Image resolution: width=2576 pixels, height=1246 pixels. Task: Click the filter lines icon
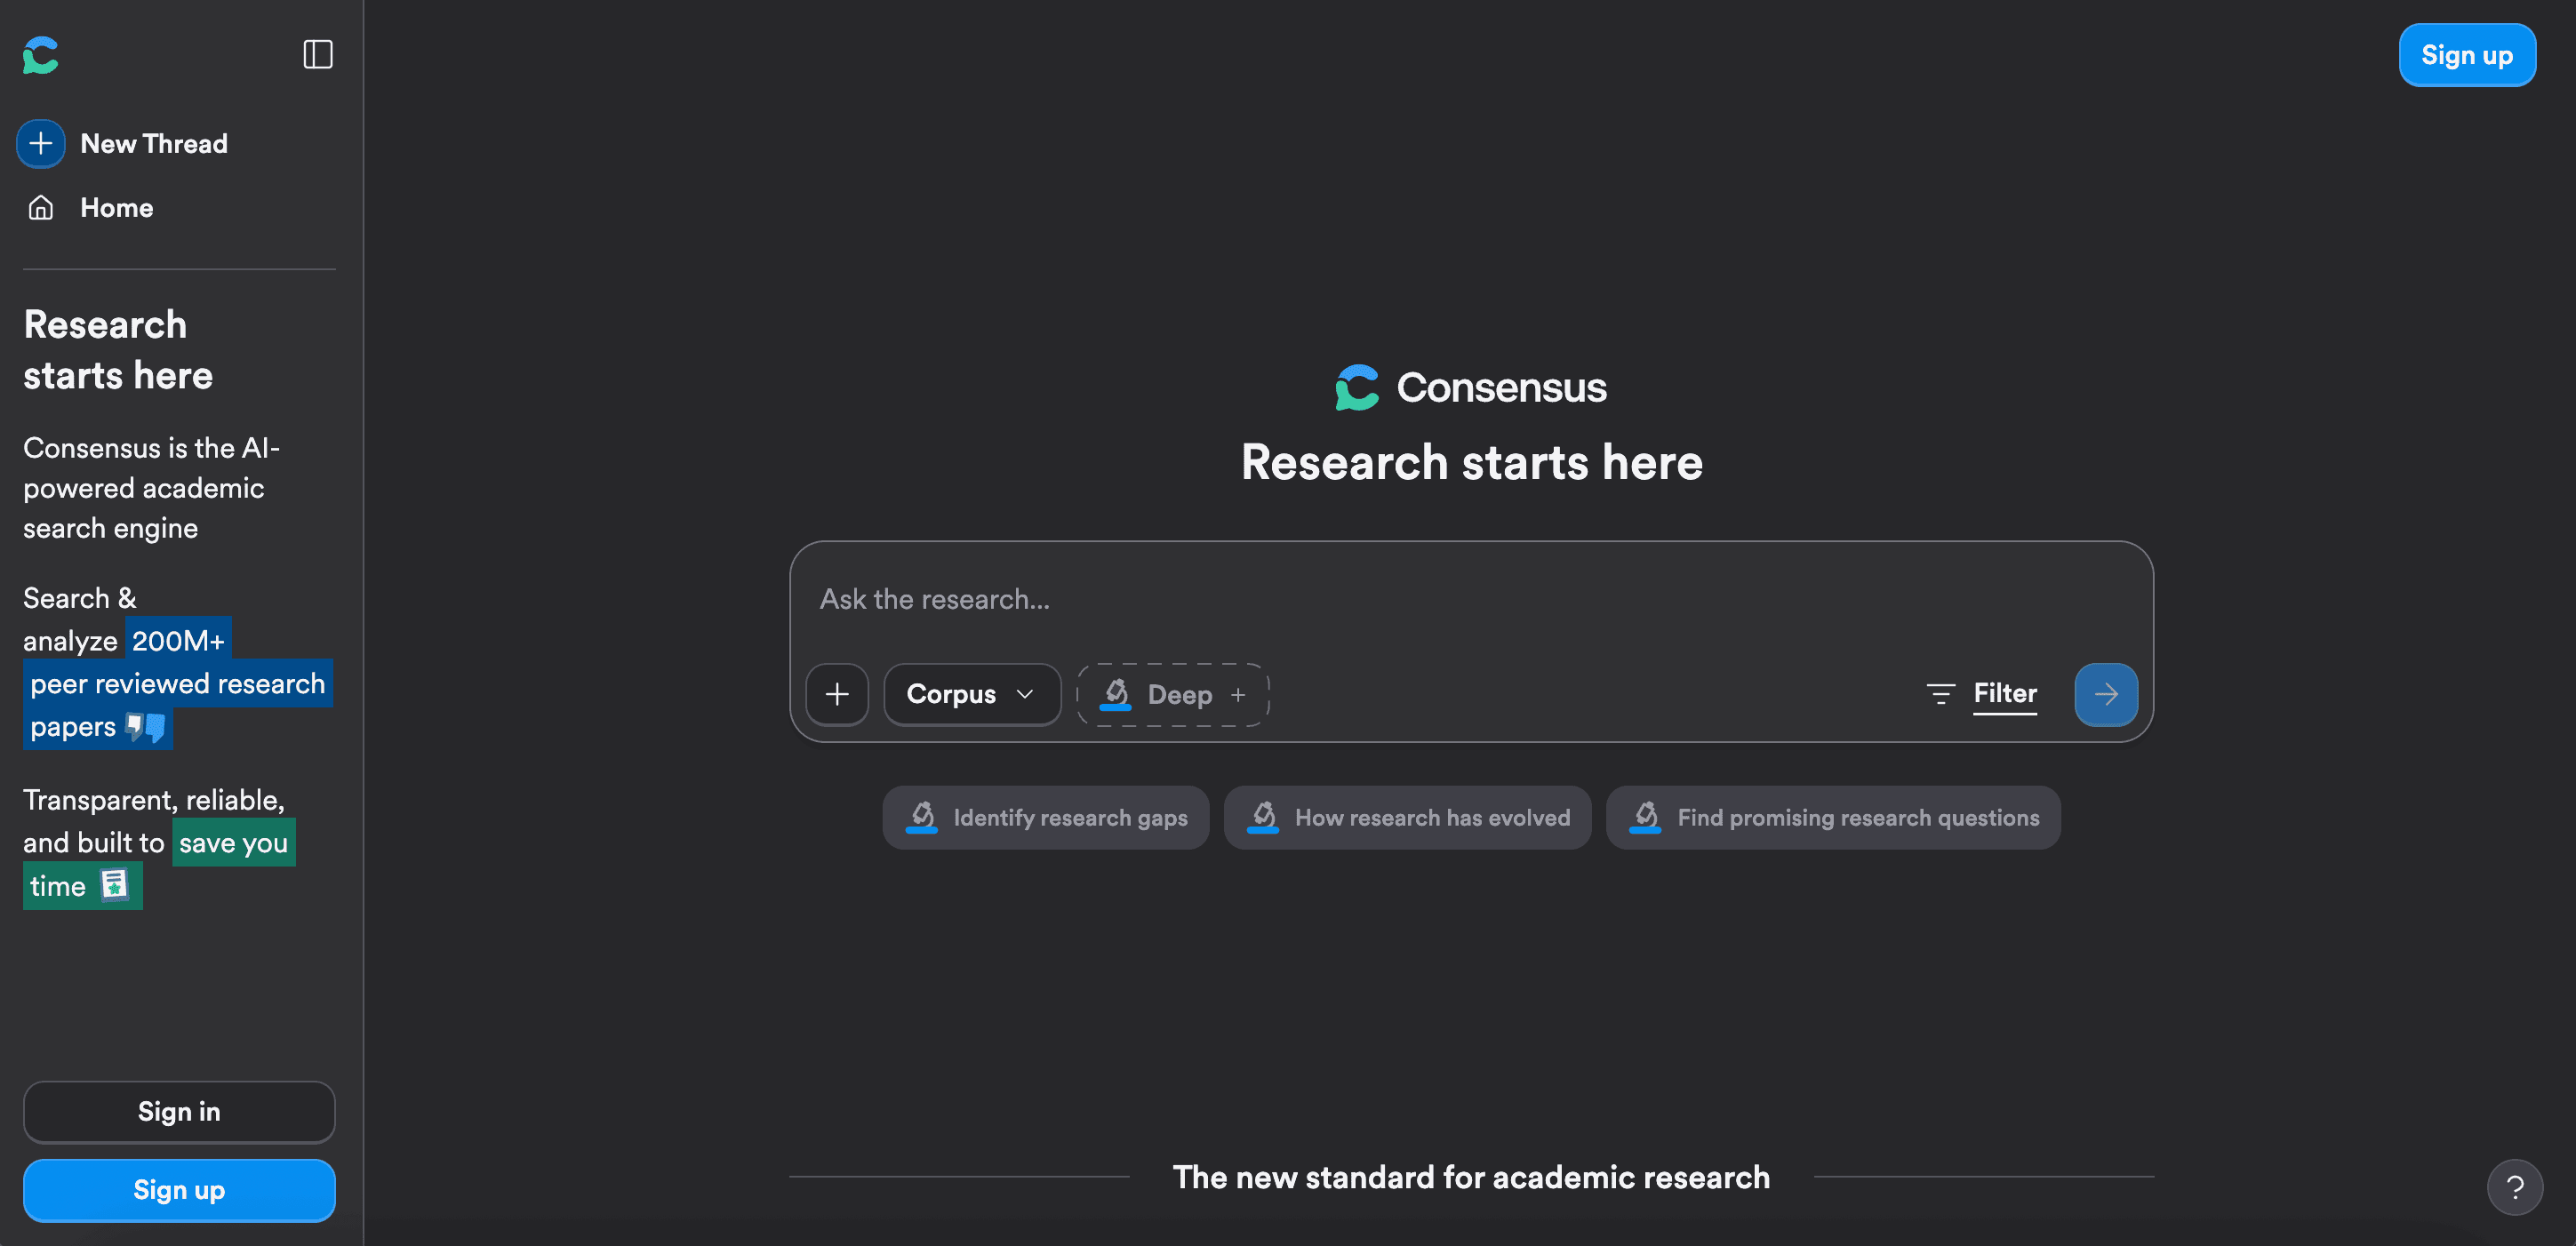coord(1940,694)
